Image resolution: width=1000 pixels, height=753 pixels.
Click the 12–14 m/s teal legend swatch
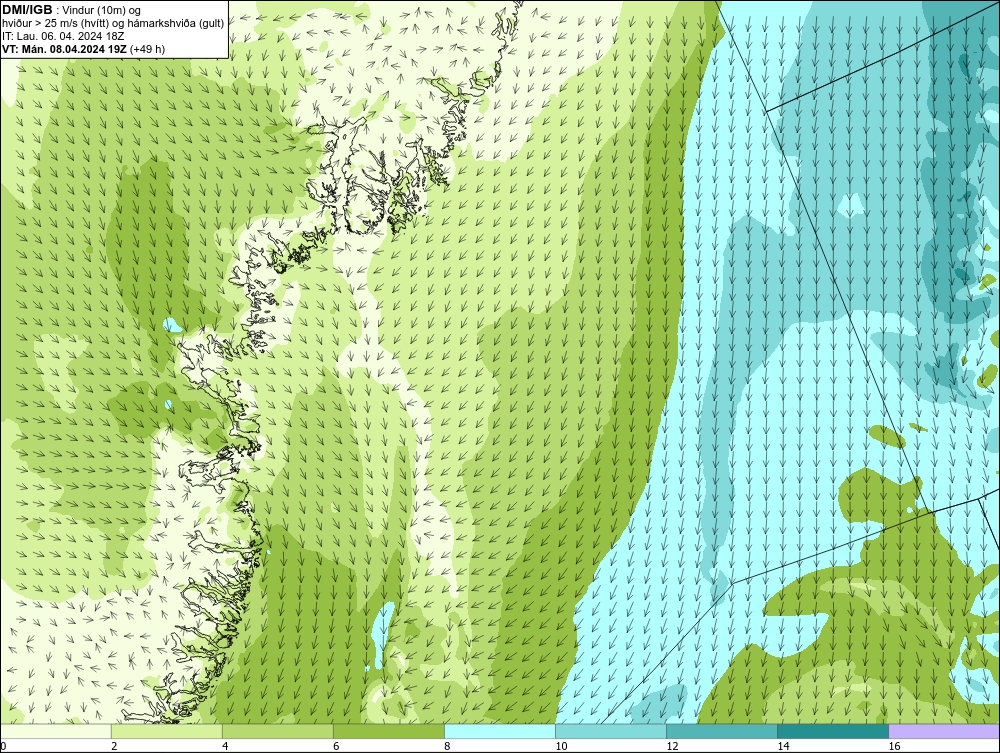point(722,731)
